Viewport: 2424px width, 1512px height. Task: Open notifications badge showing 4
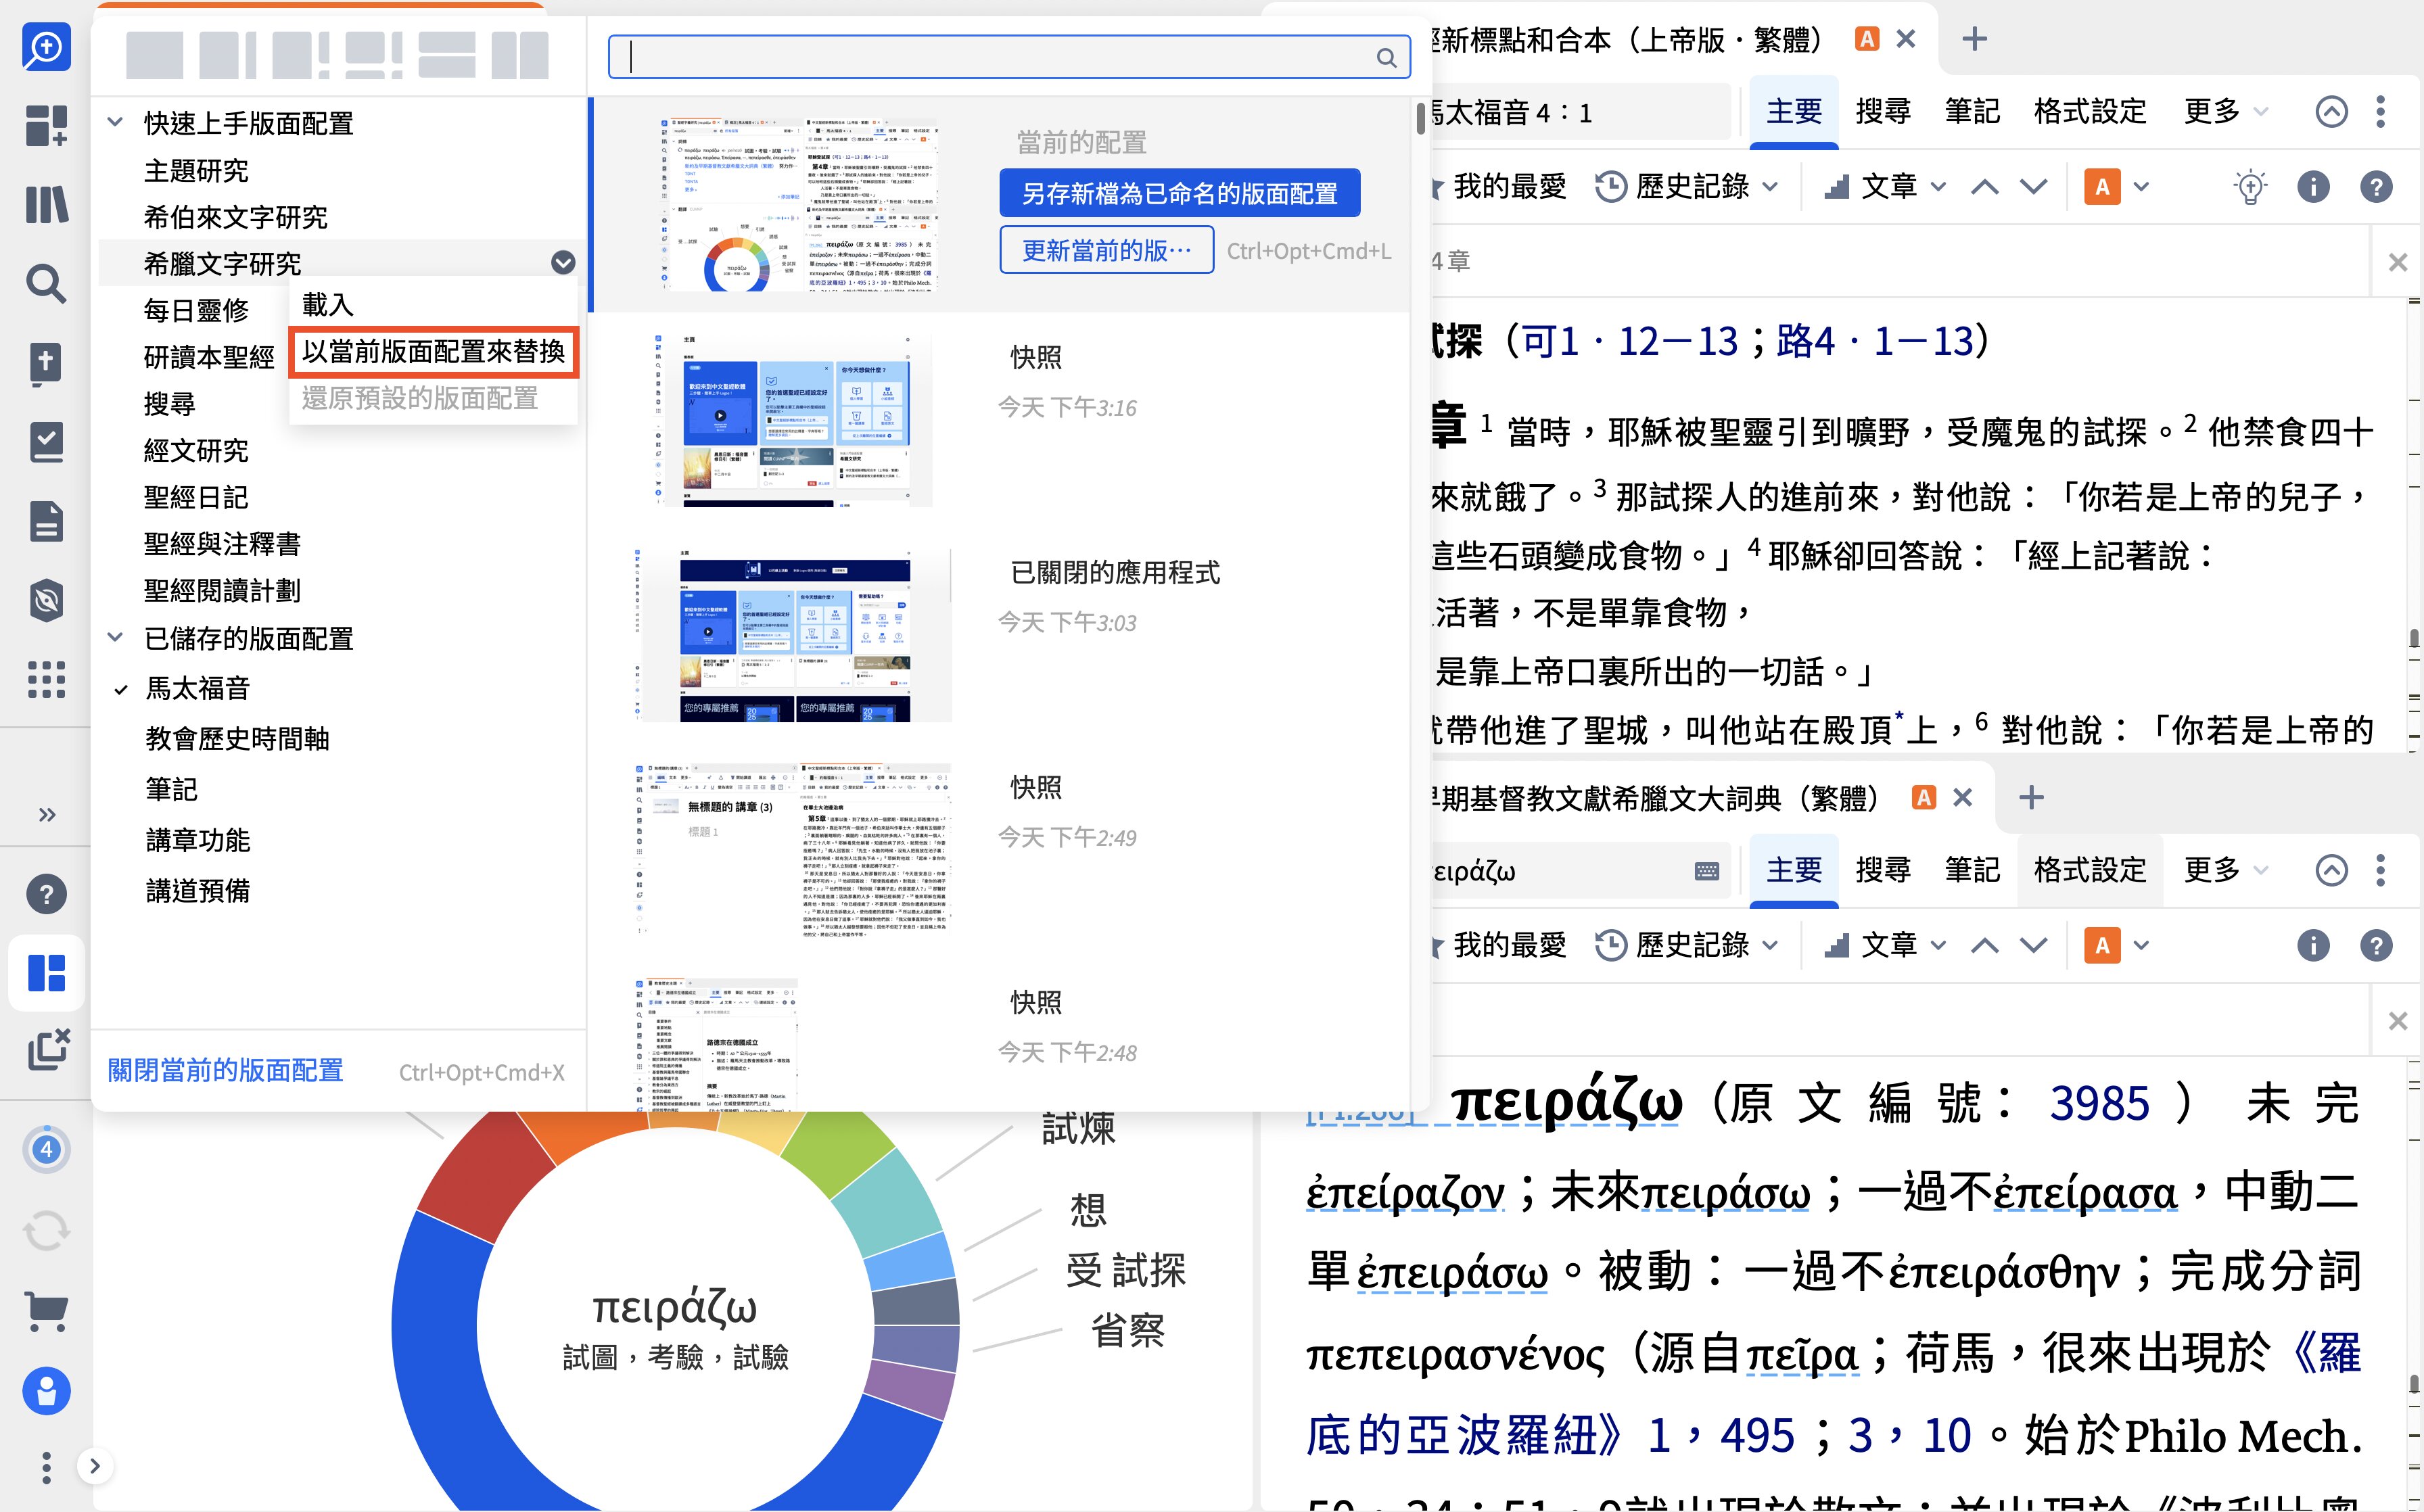46,1149
